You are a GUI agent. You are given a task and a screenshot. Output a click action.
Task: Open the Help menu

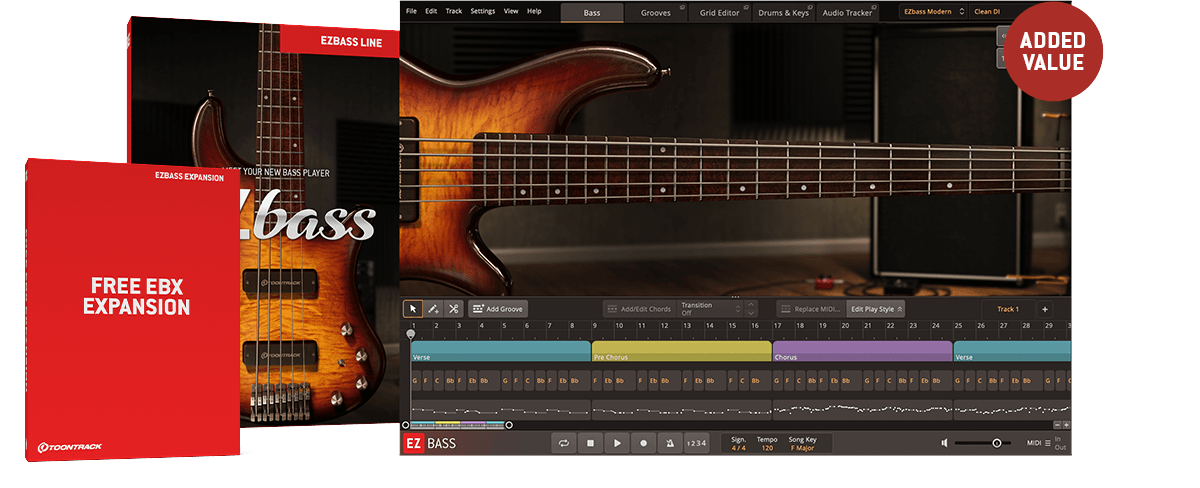tap(534, 11)
